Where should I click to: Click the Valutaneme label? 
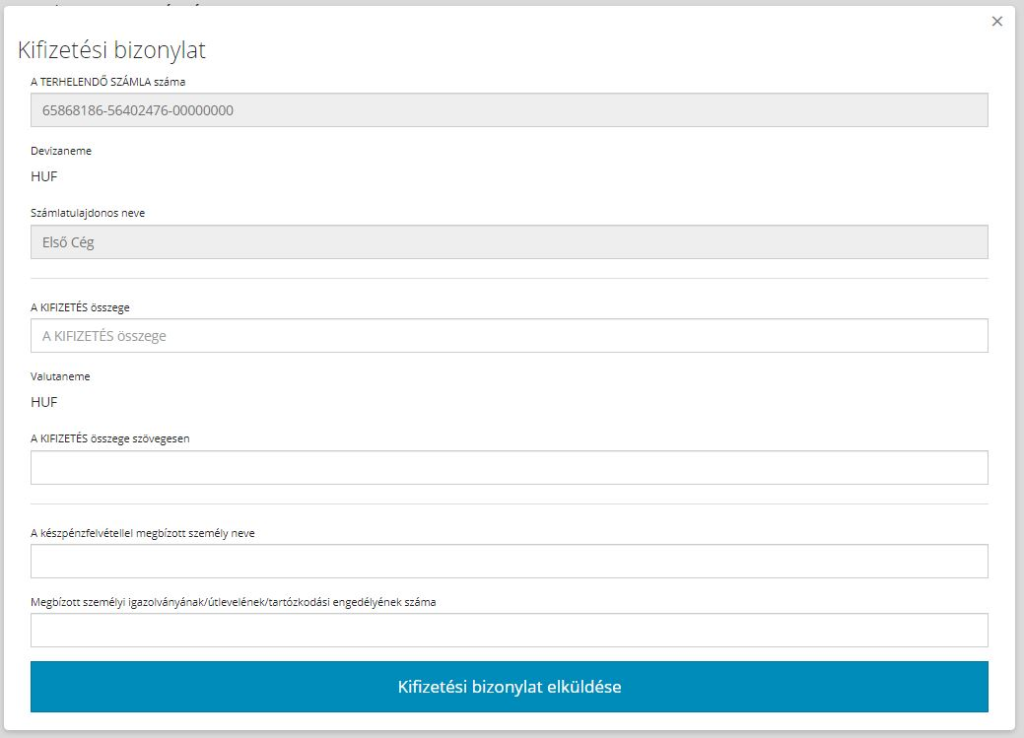point(61,377)
